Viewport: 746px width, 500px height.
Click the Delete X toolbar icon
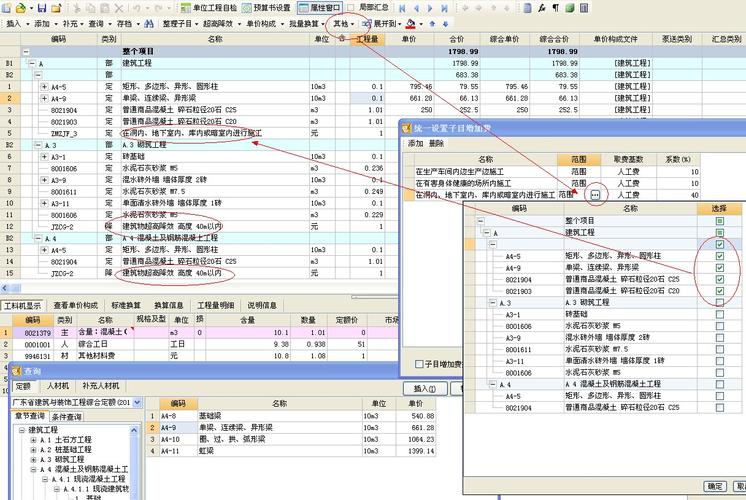(119, 8)
